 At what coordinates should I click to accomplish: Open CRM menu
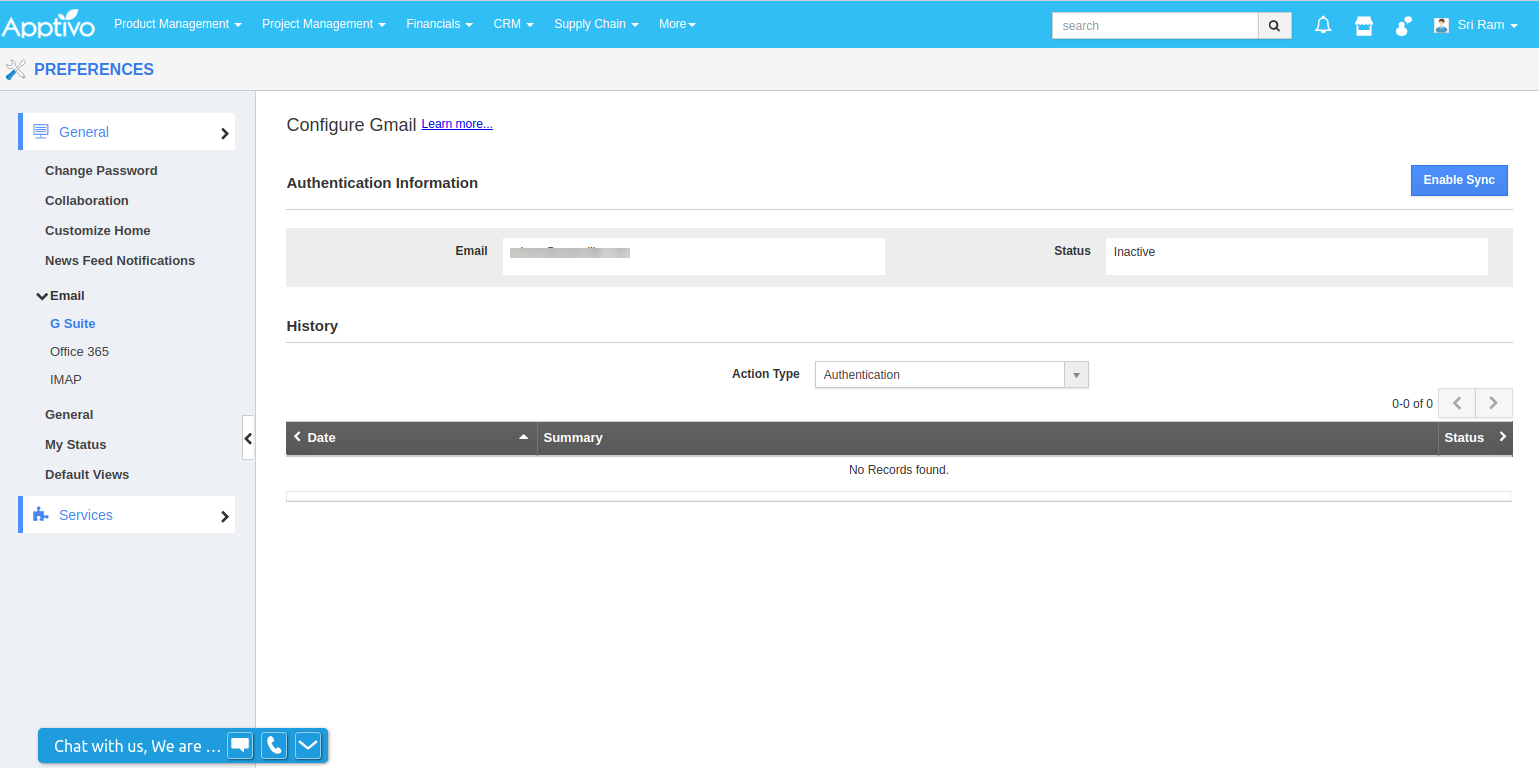[514, 24]
